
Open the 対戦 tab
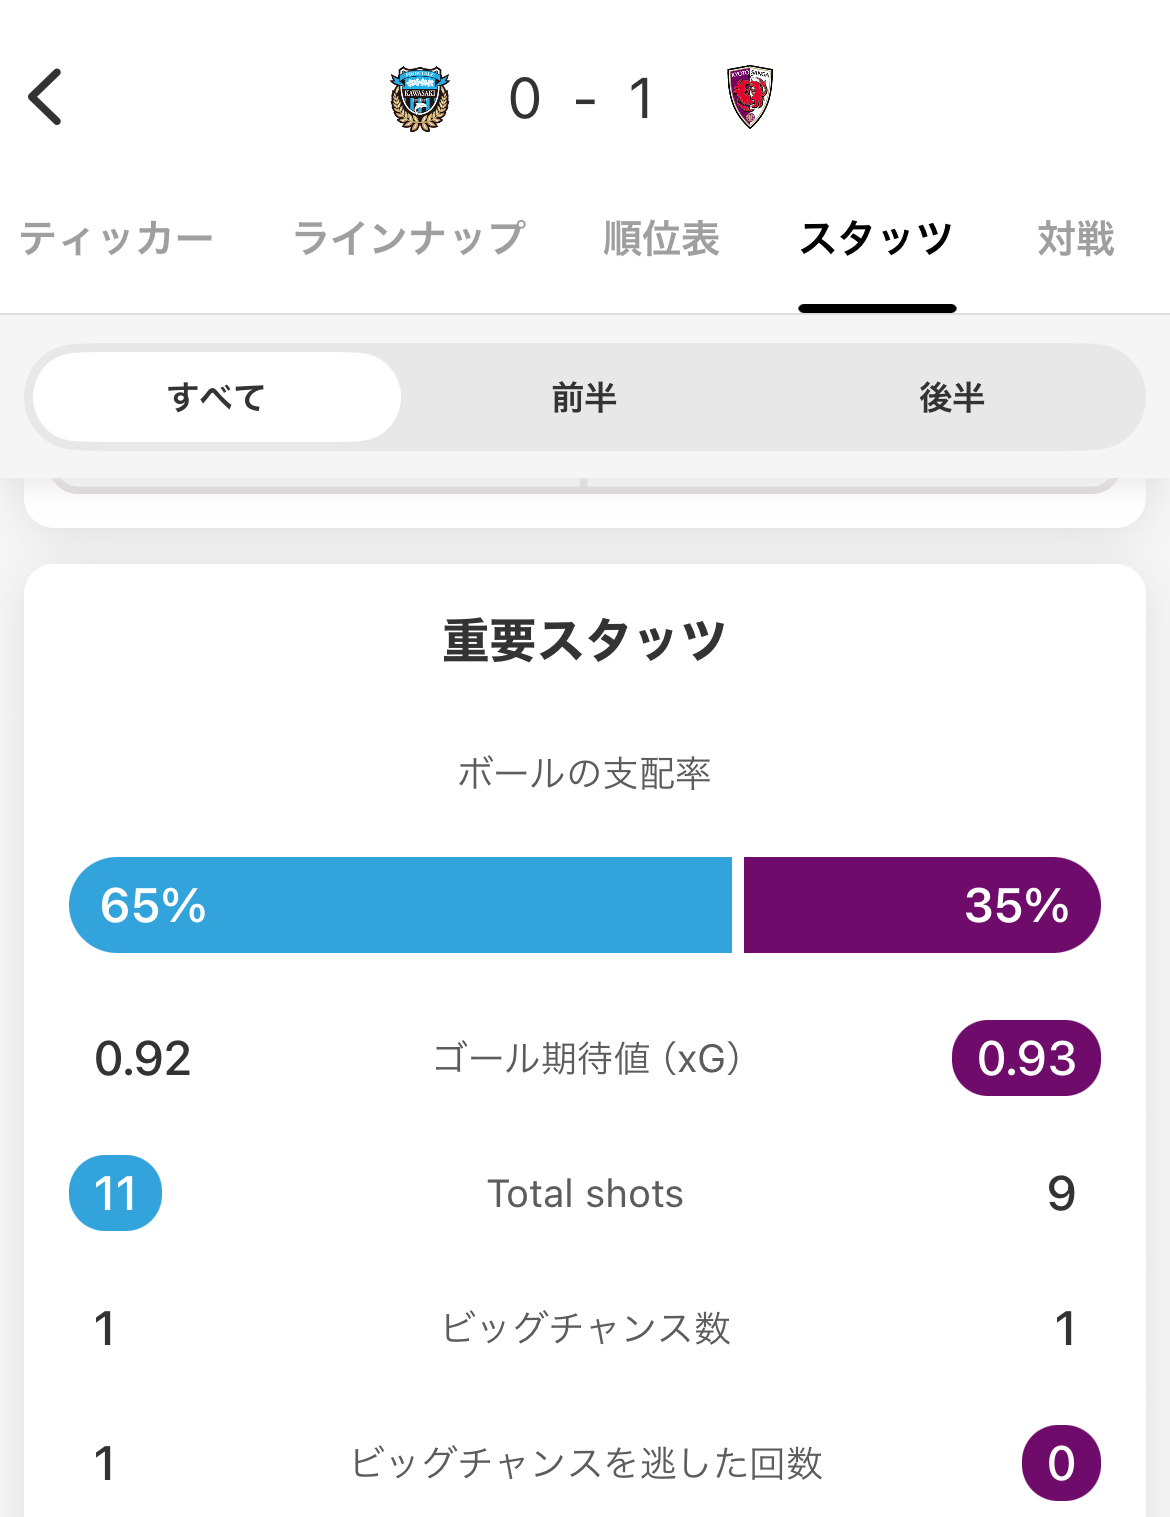pyautogui.click(x=1076, y=239)
